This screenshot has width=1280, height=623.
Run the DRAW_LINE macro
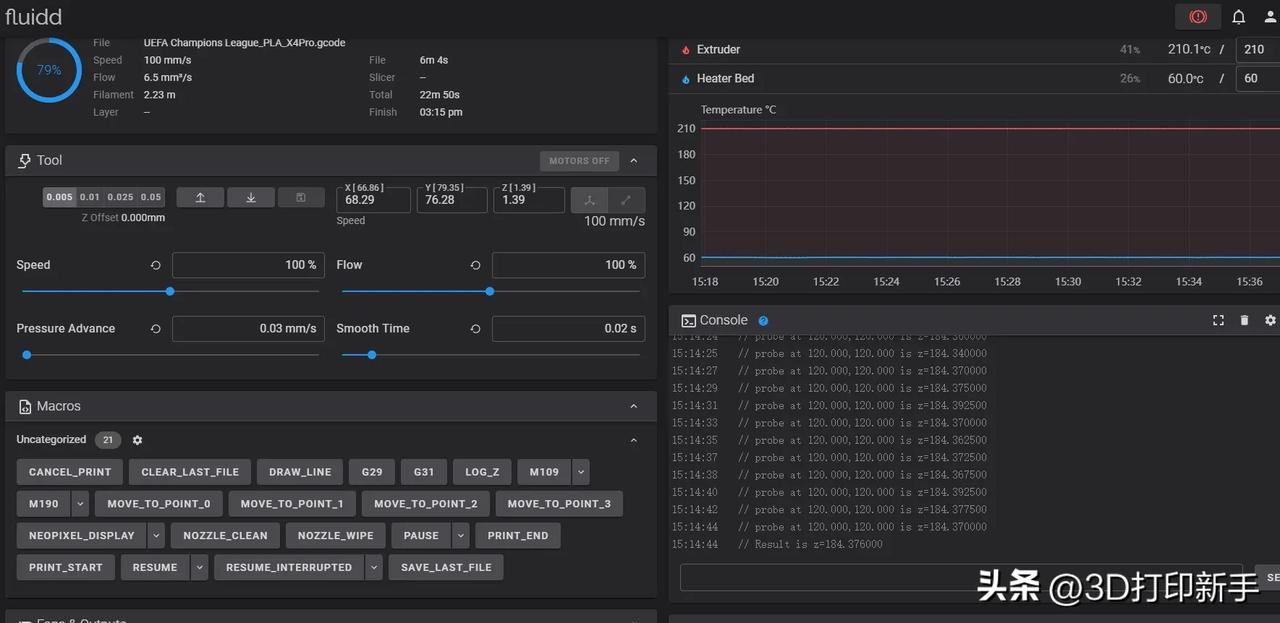coord(300,472)
